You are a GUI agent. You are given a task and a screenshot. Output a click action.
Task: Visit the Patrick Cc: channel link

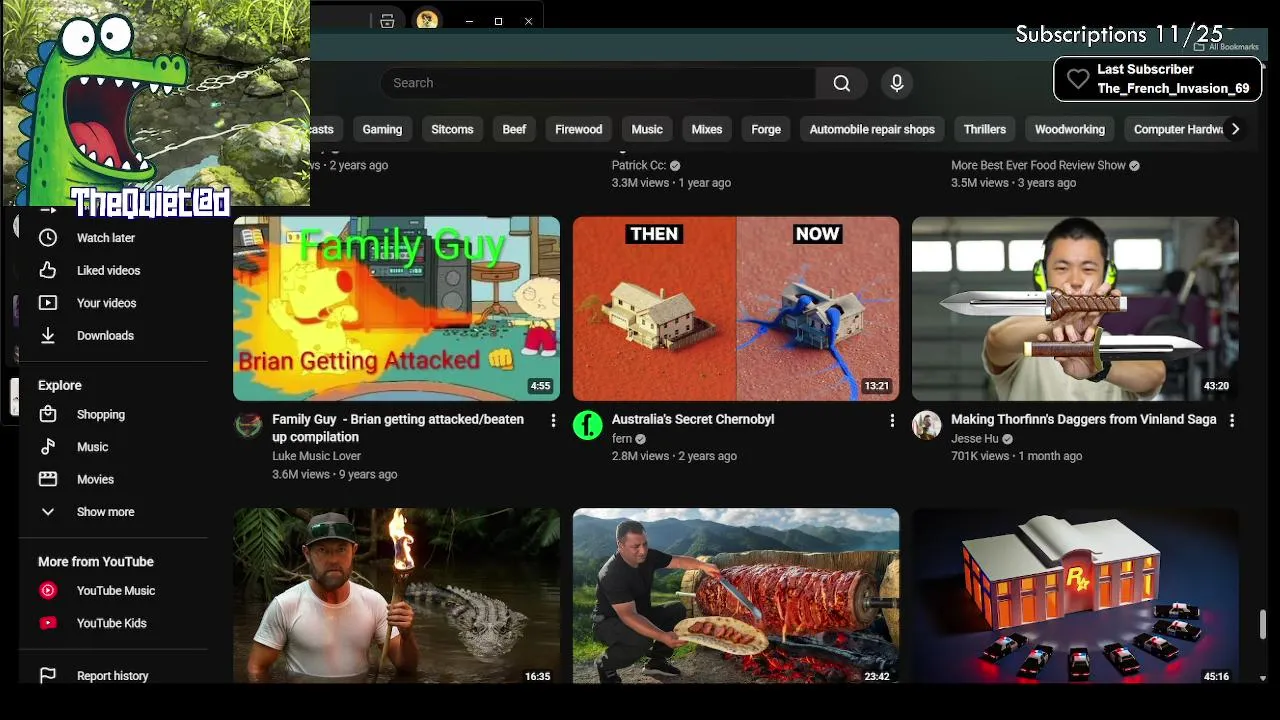pos(639,165)
